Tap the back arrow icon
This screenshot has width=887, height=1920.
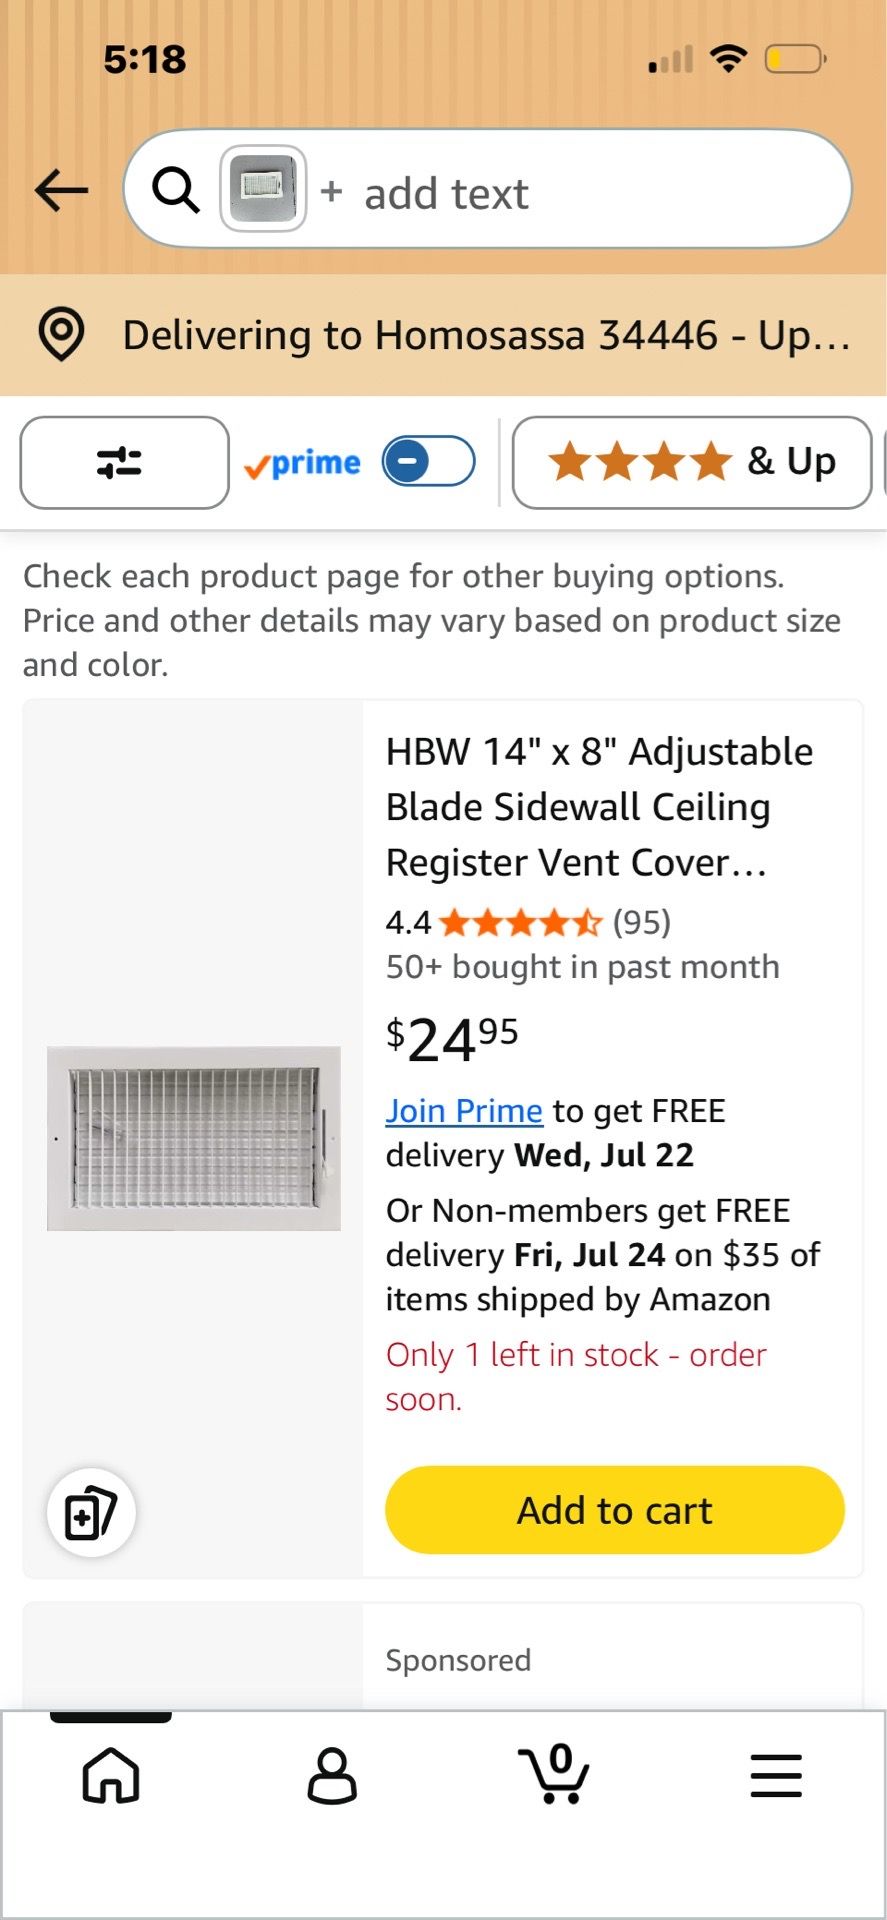click(61, 190)
